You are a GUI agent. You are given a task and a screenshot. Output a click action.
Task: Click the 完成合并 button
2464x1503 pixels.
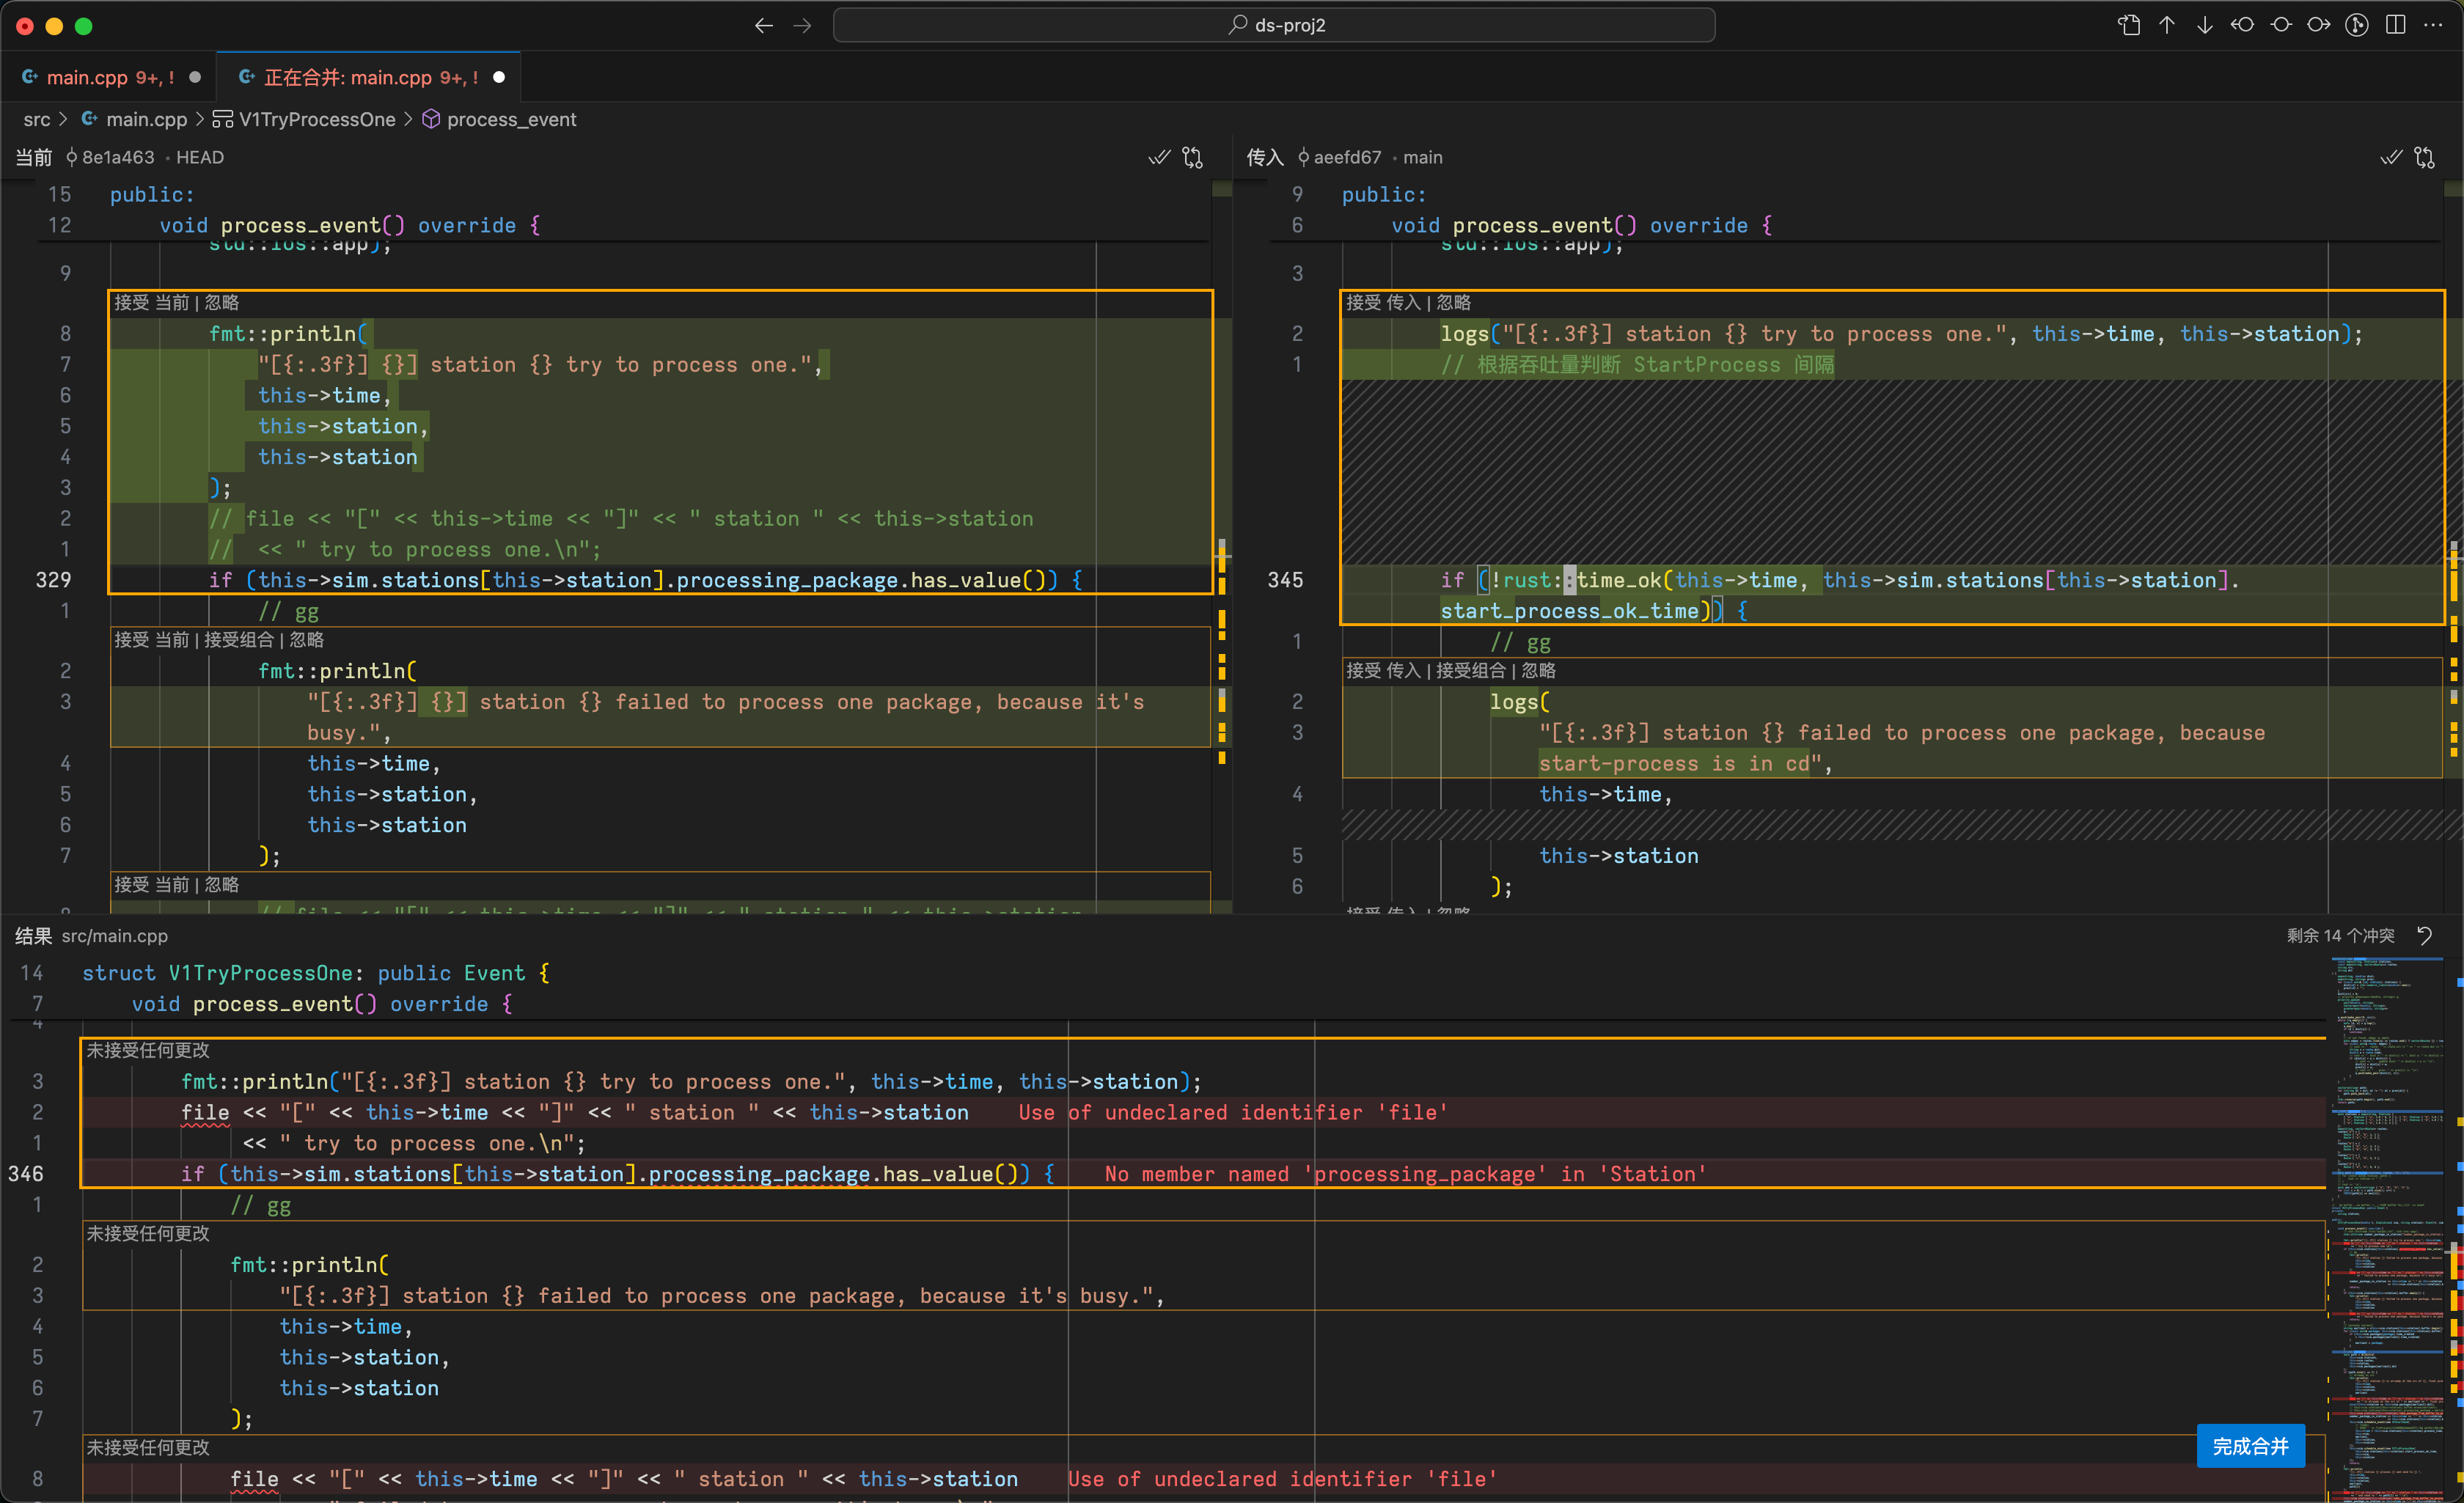tap(2250, 1446)
